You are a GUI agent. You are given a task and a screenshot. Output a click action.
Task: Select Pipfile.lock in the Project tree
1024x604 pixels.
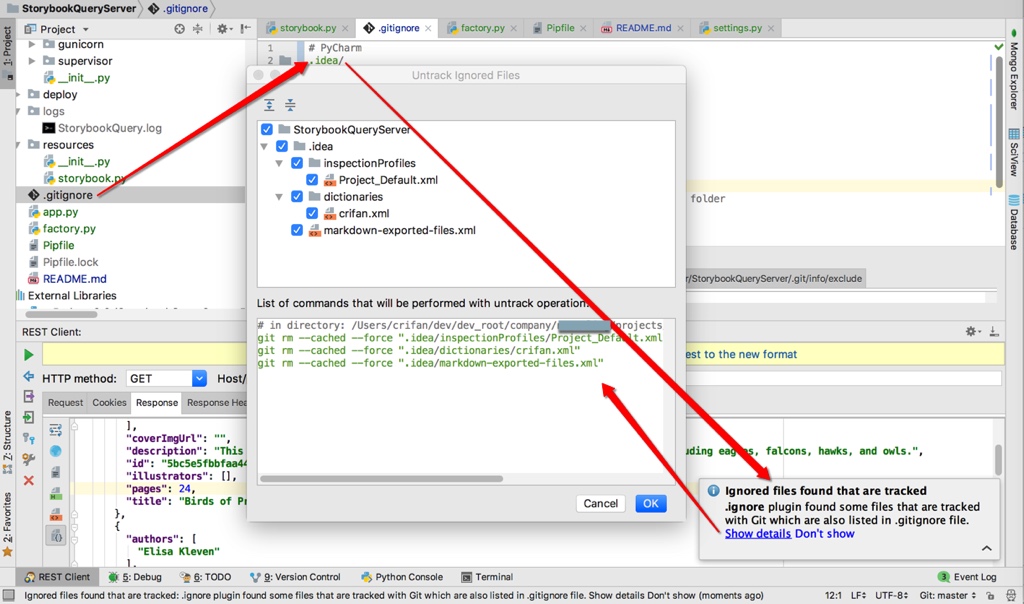pos(70,262)
